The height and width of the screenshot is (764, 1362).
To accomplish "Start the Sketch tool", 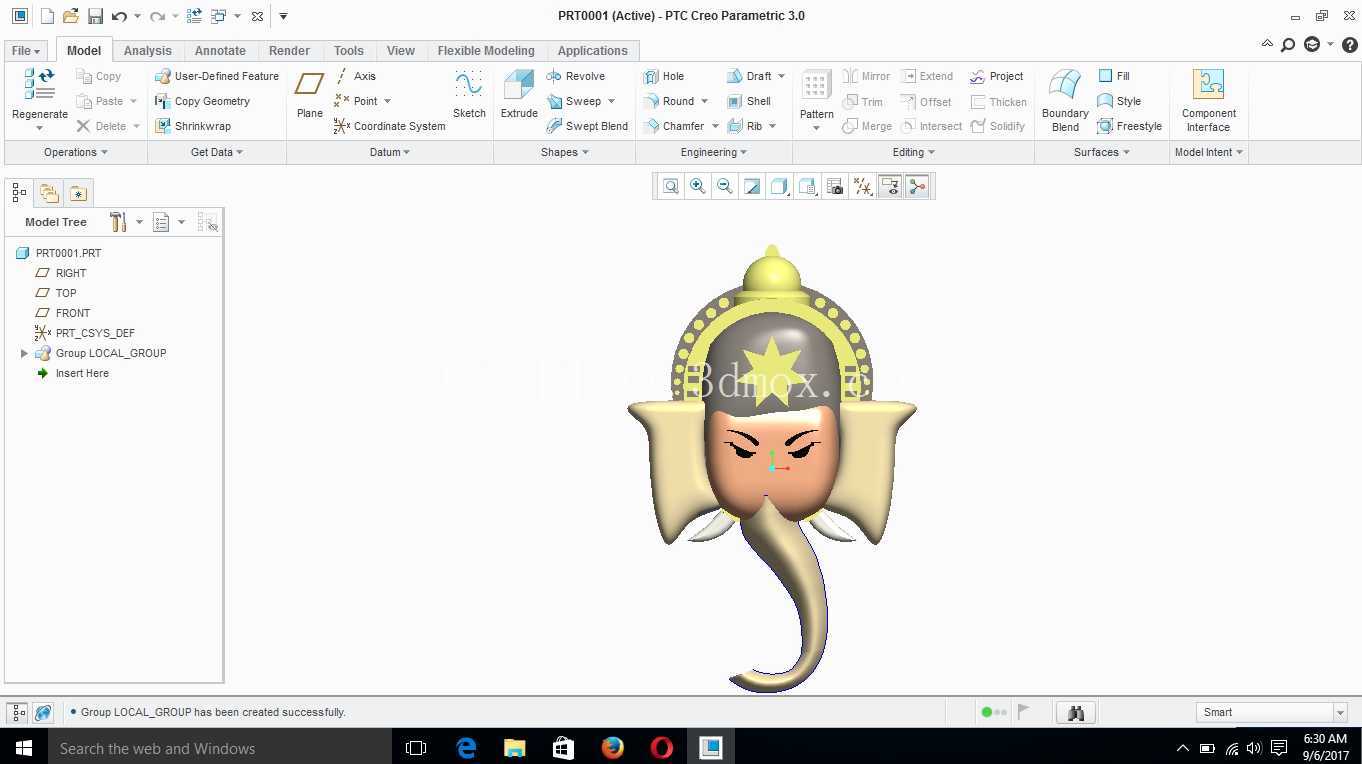I will coord(469,94).
